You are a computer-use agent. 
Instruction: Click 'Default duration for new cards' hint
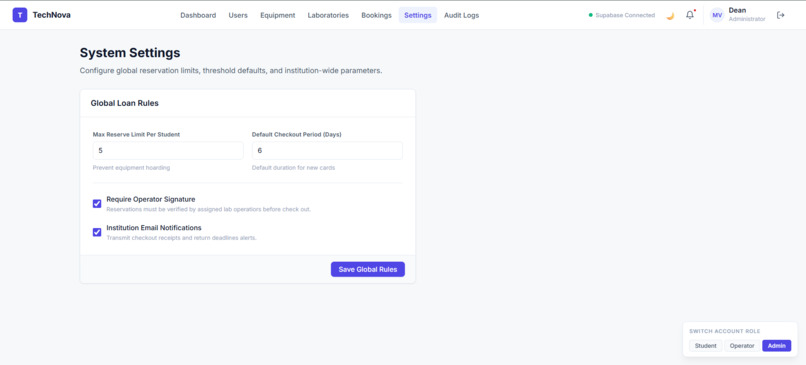coord(294,168)
